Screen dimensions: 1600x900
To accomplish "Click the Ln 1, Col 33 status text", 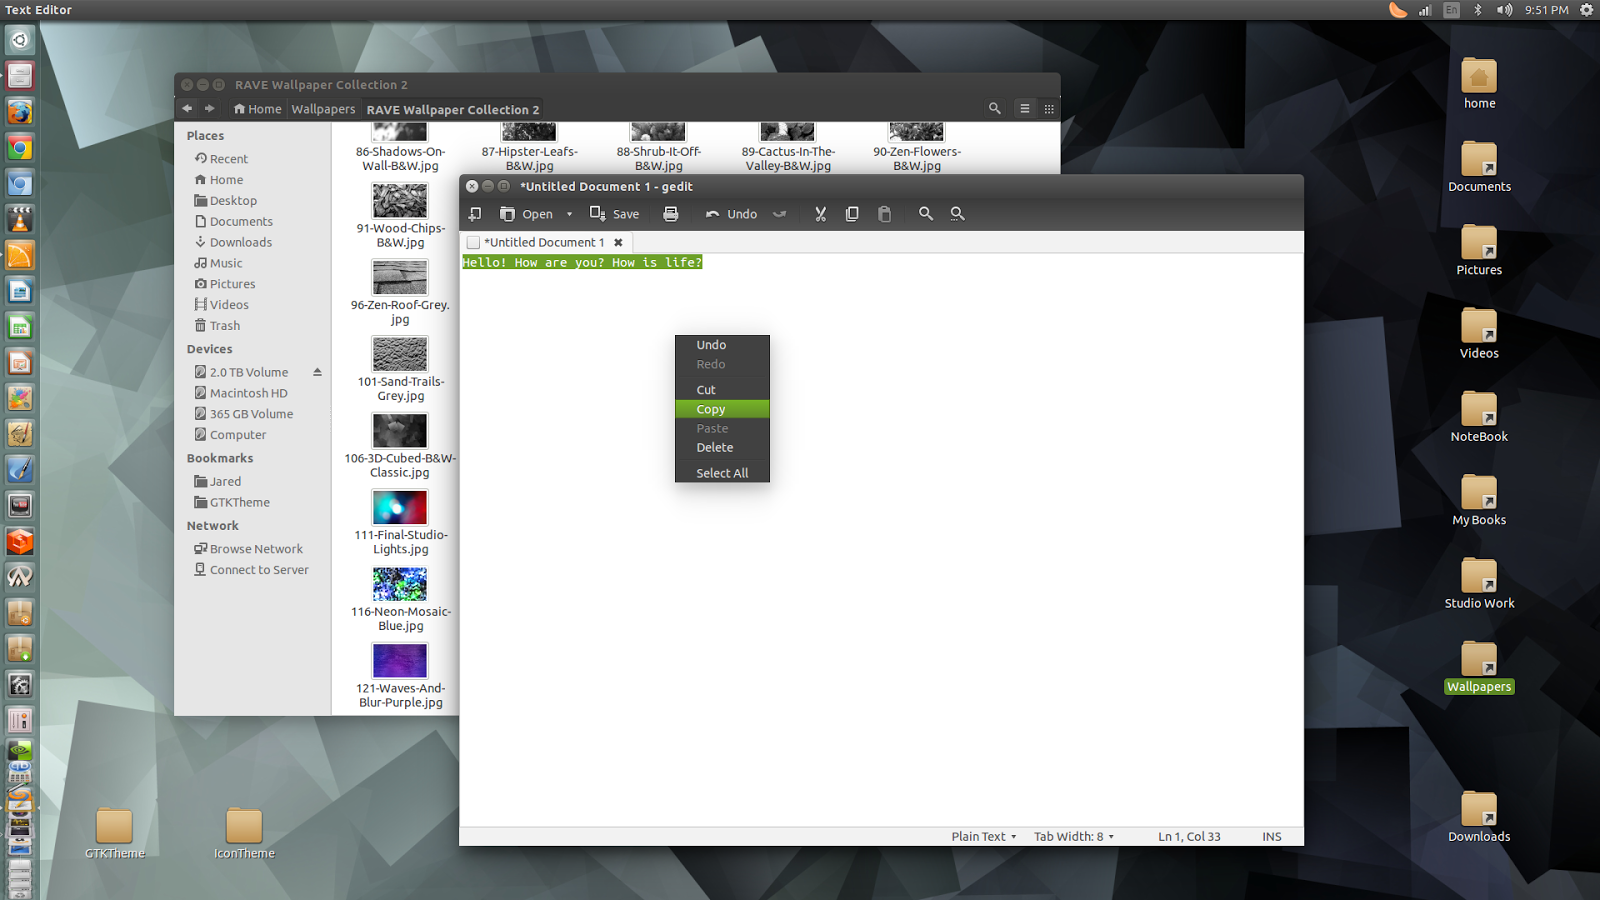I will pyautogui.click(x=1189, y=837).
